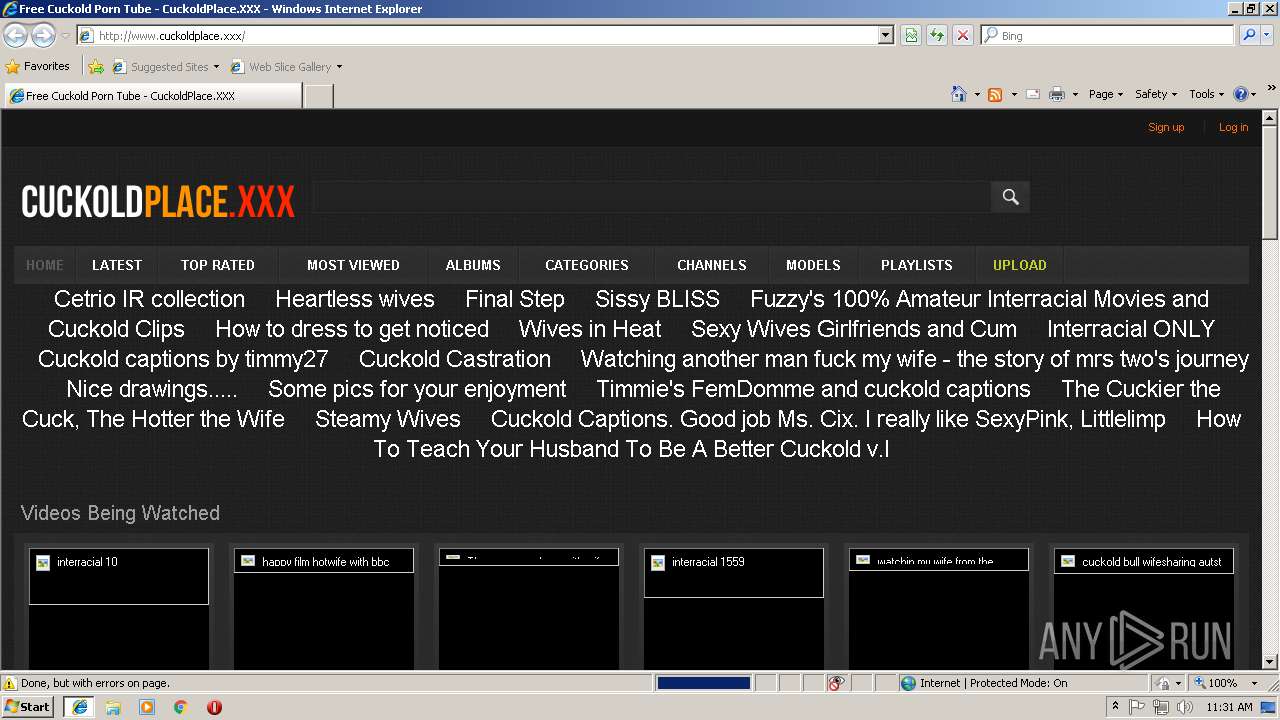
Task: Open Windows Explorer folder in taskbar
Action: pyautogui.click(x=113, y=707)
